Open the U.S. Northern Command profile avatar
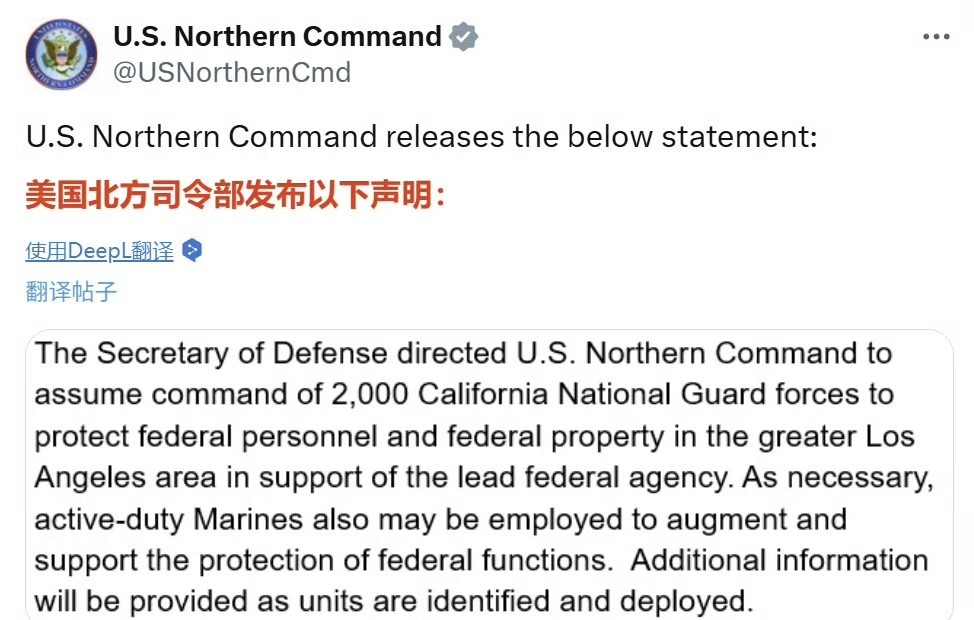The image size is (974, 620). pos(61,54)
